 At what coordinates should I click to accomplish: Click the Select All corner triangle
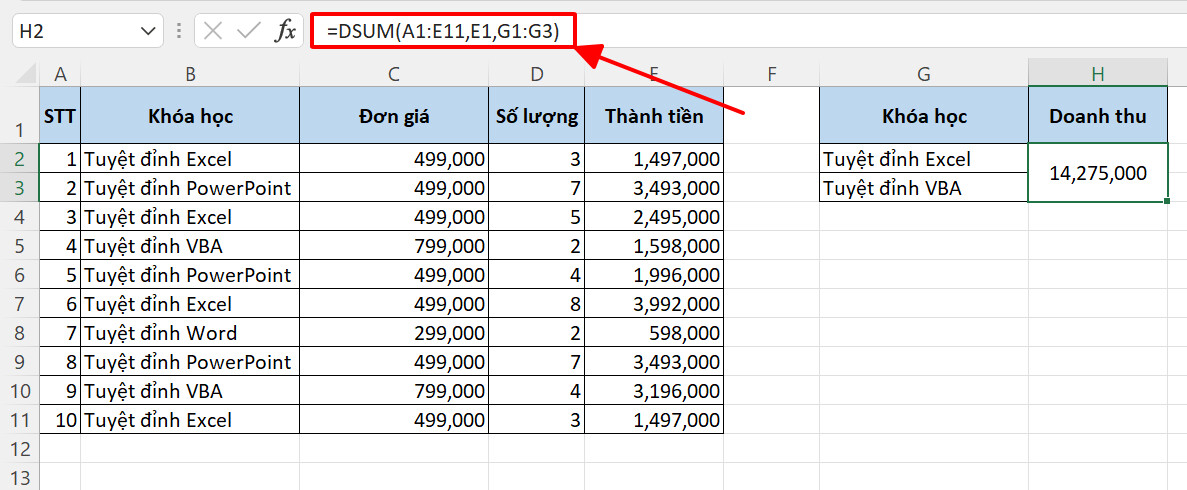click(x=26, y=73)
